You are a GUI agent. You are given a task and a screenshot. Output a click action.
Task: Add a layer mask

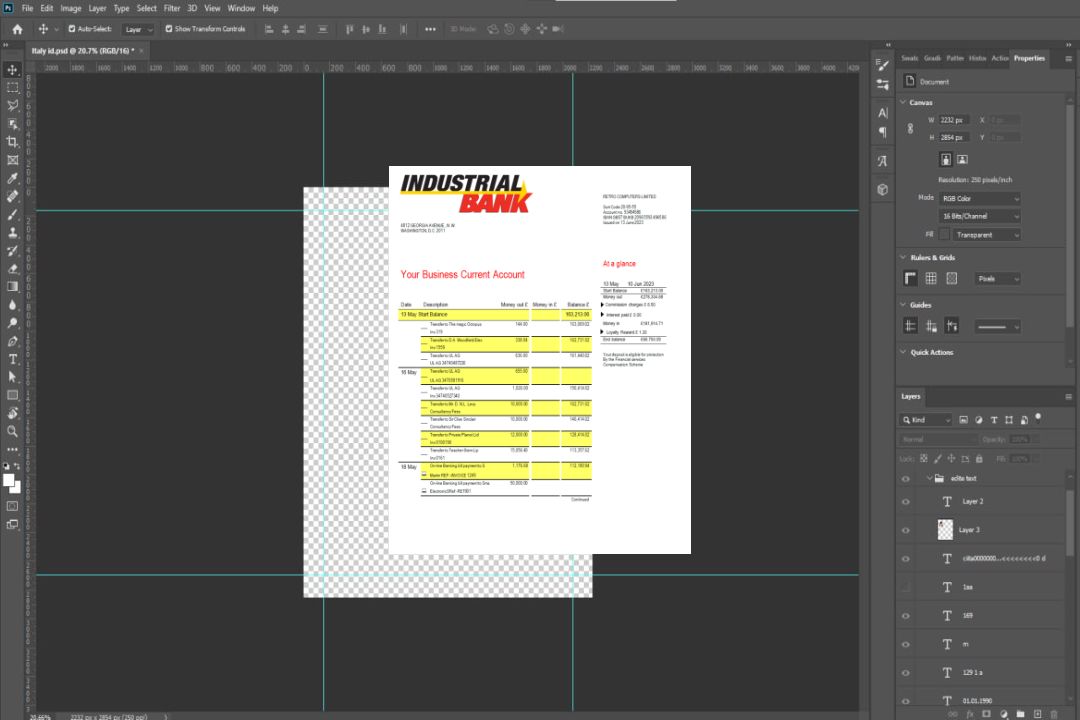click(x=986, y=714)
